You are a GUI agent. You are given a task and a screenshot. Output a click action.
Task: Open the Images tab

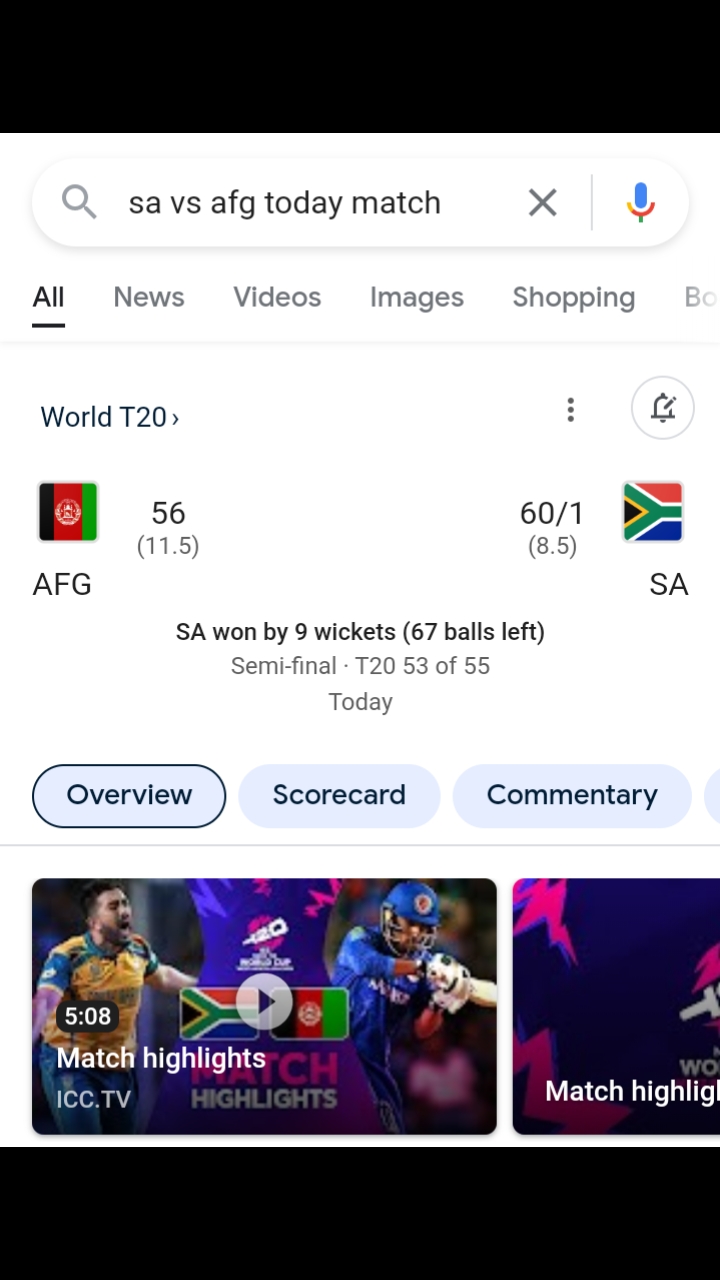(417, 297)
